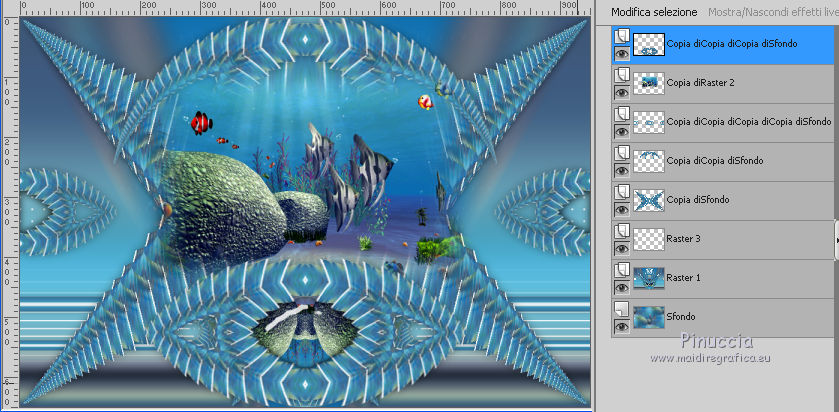Screen dimensions: 839x412
Task: Select the layer name "Raster 3"
Action: (x=683, y=239)
